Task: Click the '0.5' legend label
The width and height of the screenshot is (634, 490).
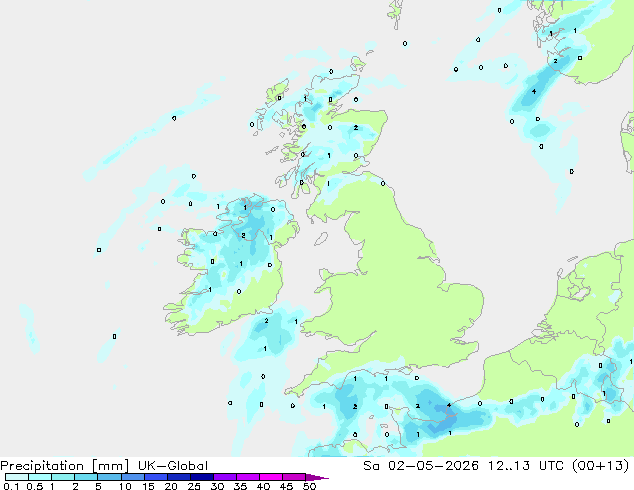Action: coord(34,486)
